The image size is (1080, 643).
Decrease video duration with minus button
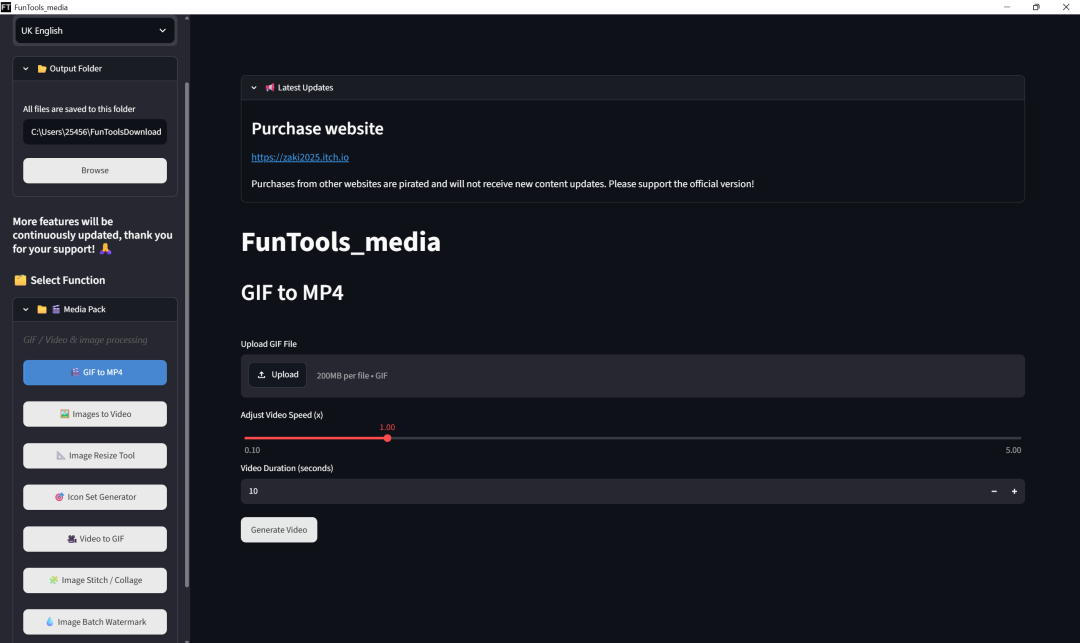994,492
